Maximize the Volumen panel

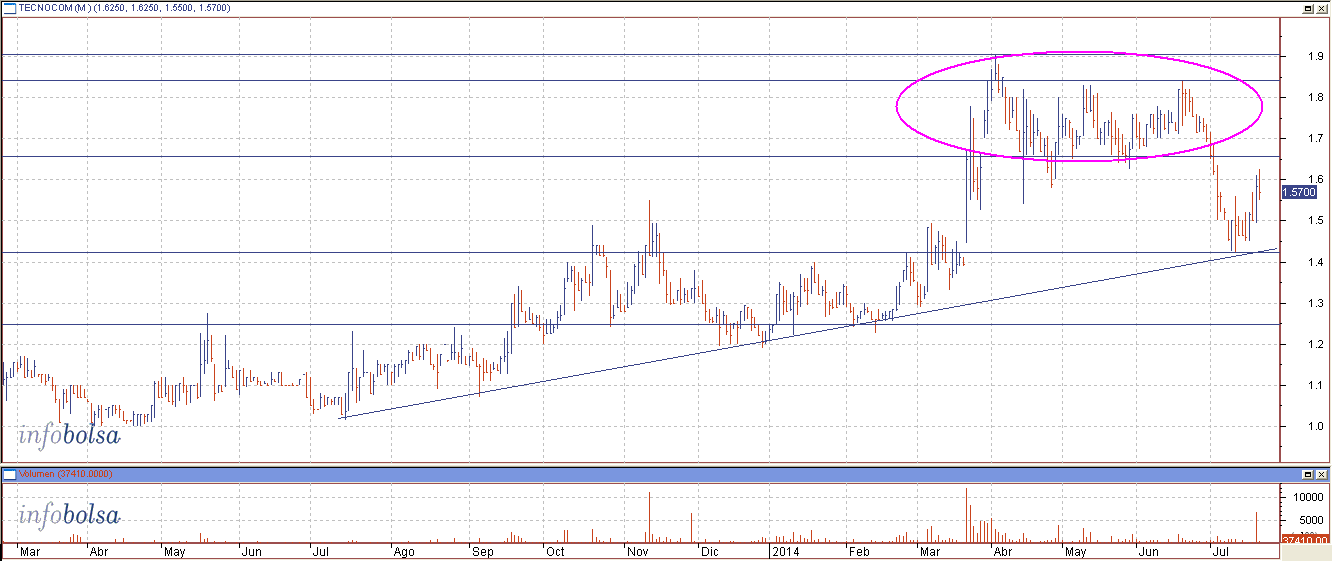[1307, 474]
